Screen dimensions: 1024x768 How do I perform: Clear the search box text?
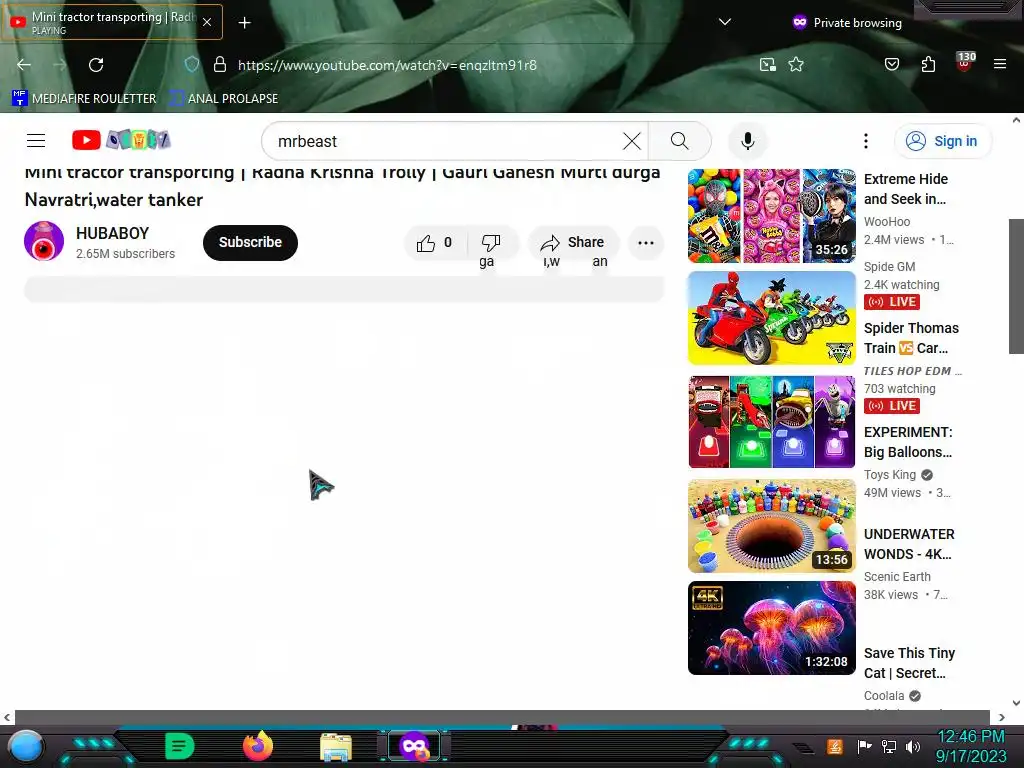coord(632,141)
